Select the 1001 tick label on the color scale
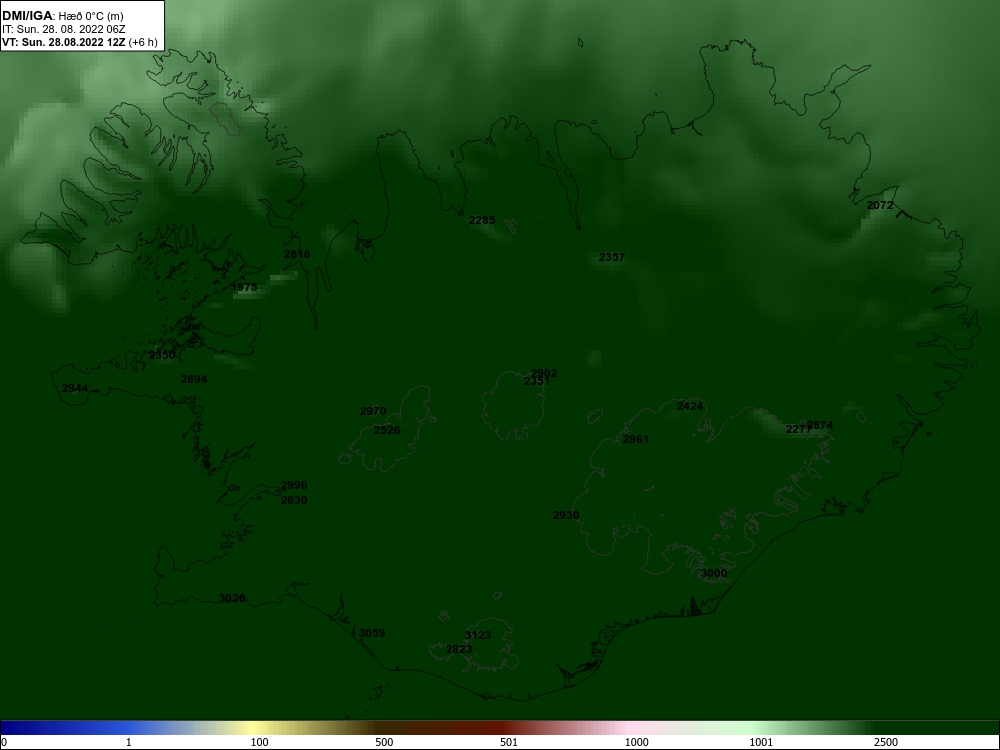Image resolution: width=1000 pixels, height=750 pixels. pos(761,742)
